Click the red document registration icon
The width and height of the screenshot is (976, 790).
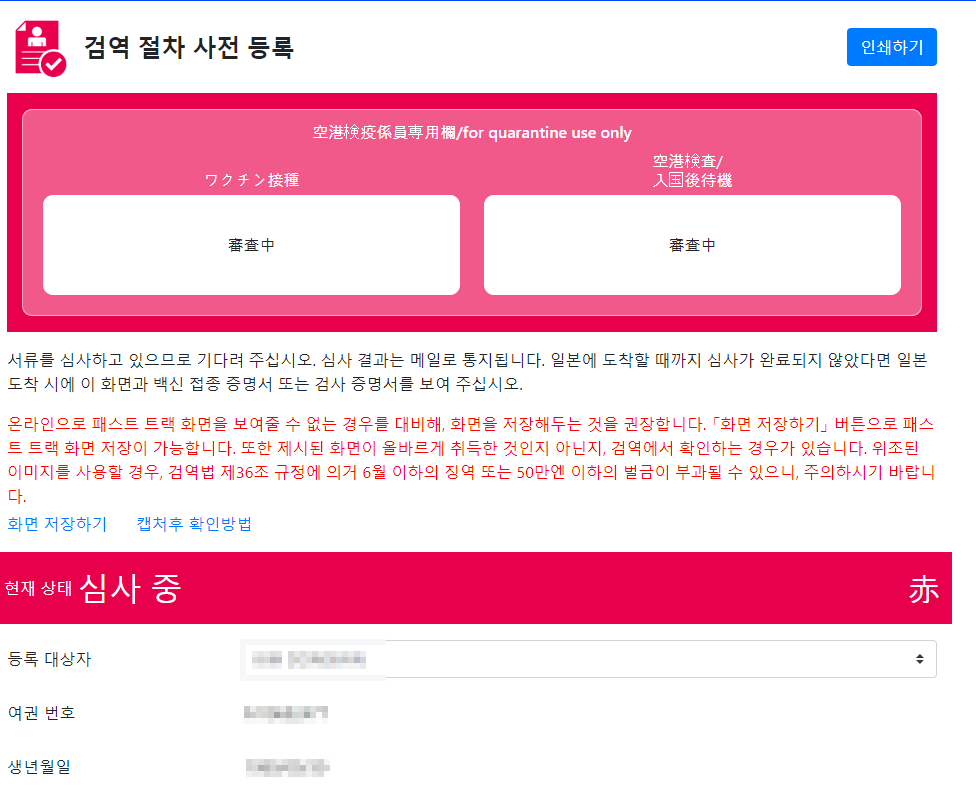click(38, 44)
